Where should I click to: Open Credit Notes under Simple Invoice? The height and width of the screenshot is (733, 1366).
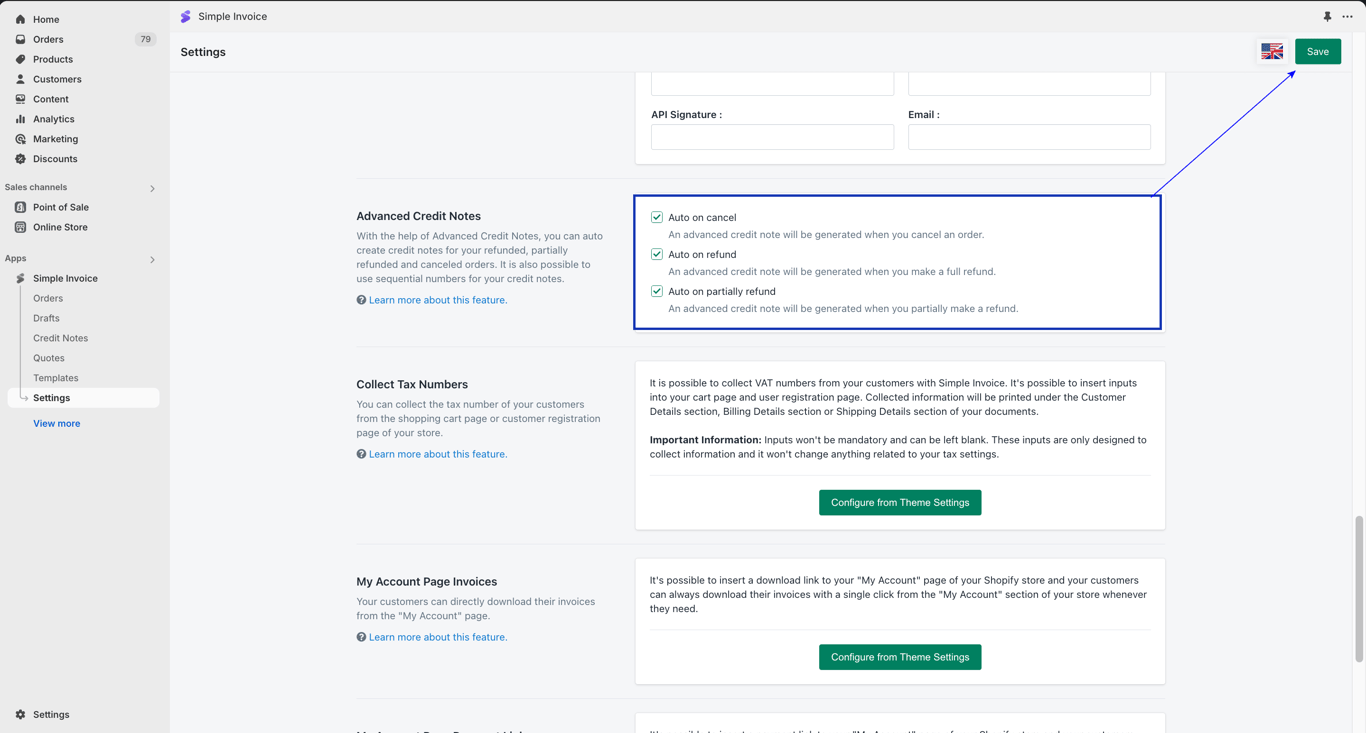(60, 338)
